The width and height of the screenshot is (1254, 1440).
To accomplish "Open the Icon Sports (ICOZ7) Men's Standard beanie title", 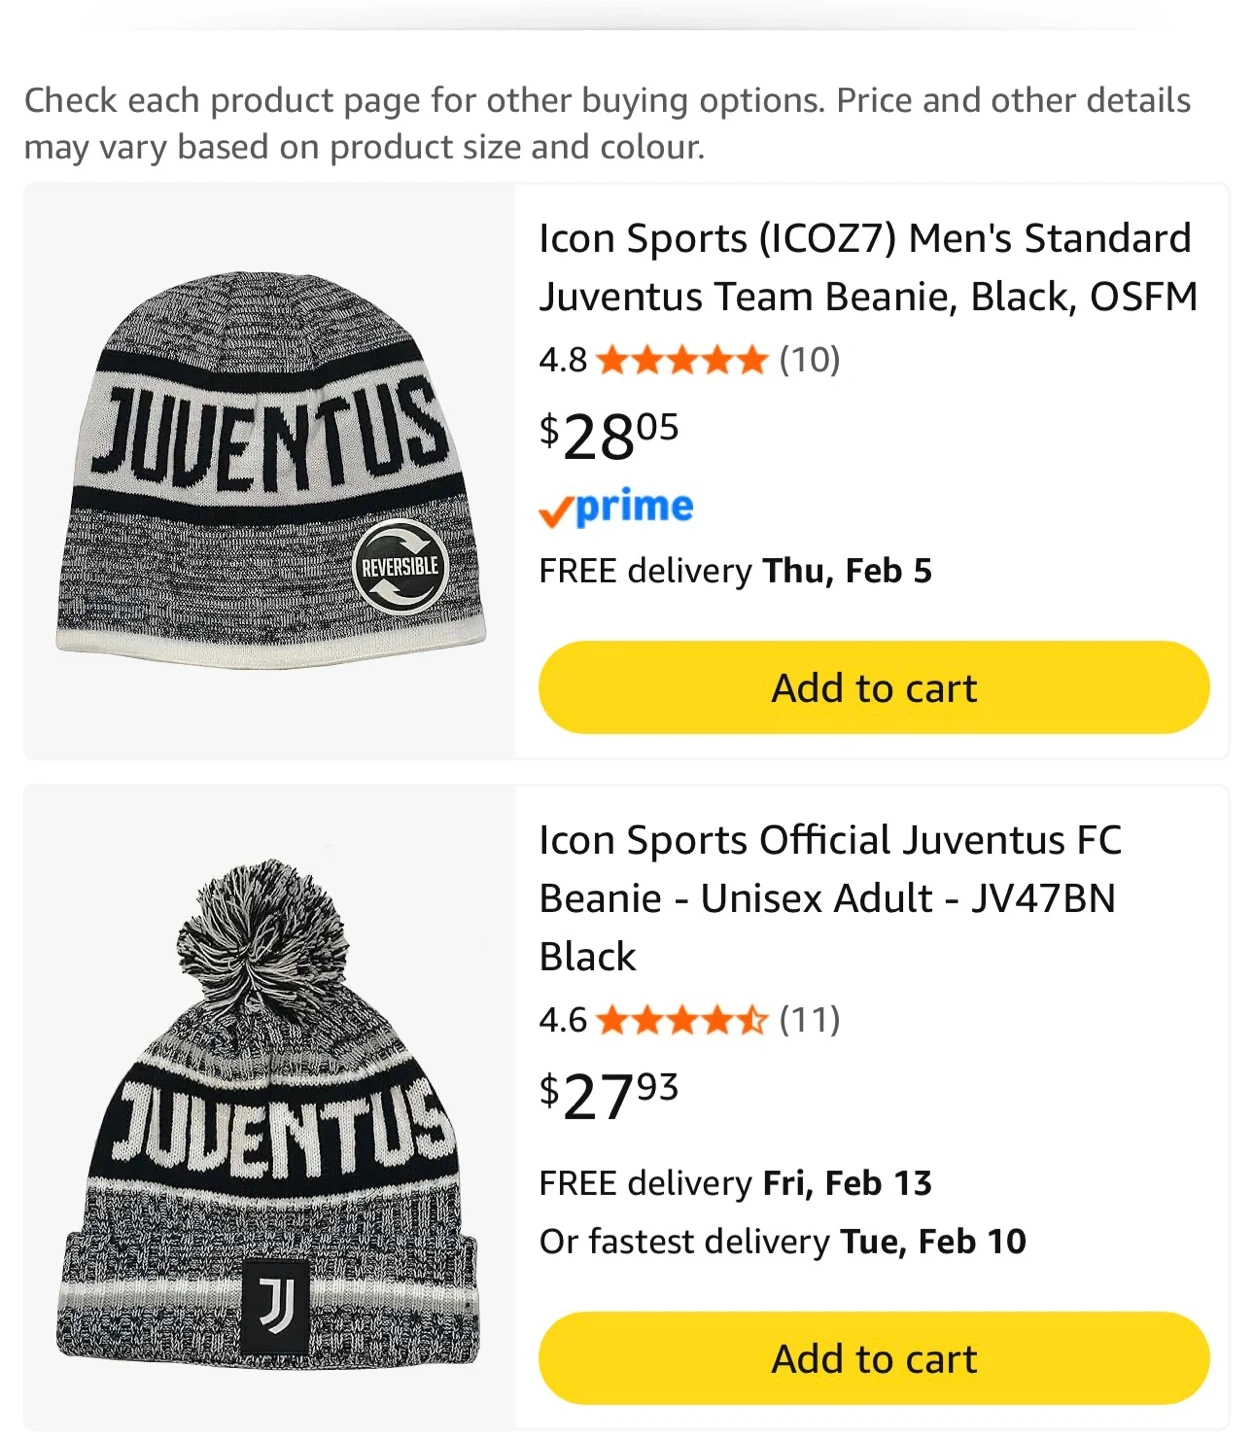I will (x=867, y=267).
